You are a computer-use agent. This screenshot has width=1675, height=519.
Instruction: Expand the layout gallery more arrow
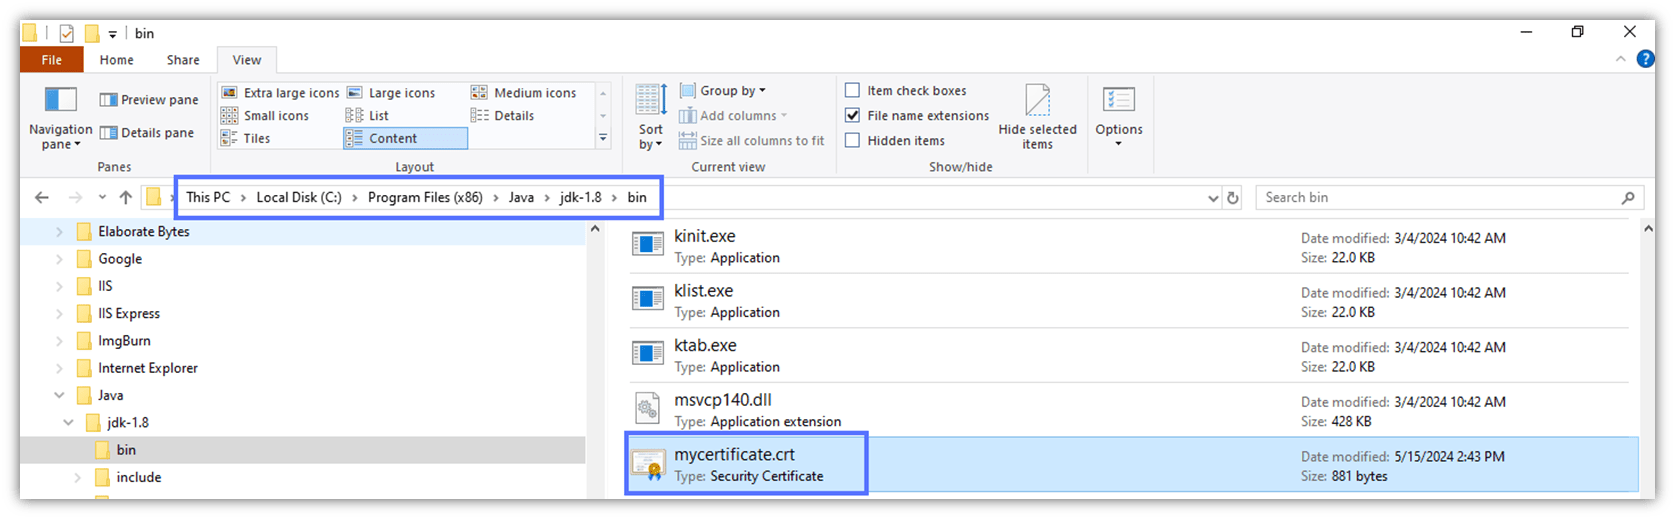click(x=603, y=139)
